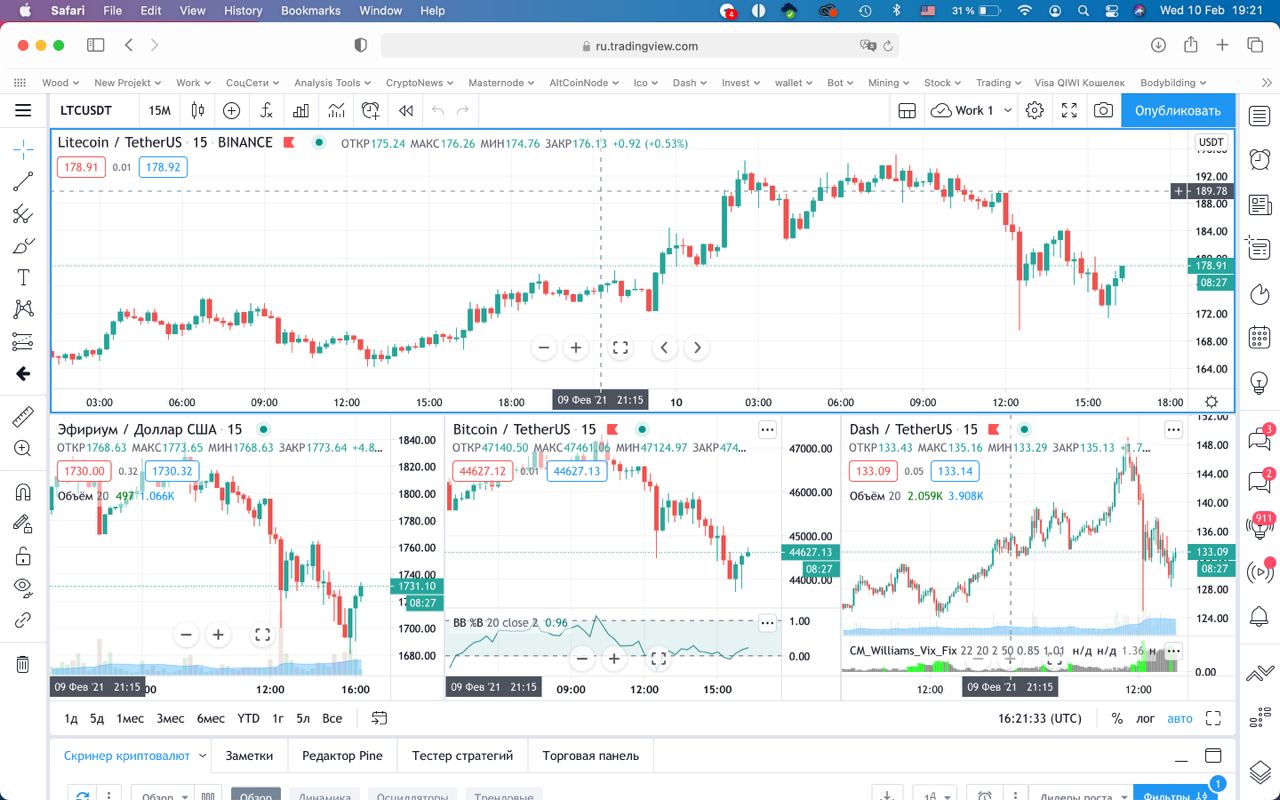Switch to the Редактор Pine tab
Viewport: 1280px width, 800px height.
pos(342,756)
